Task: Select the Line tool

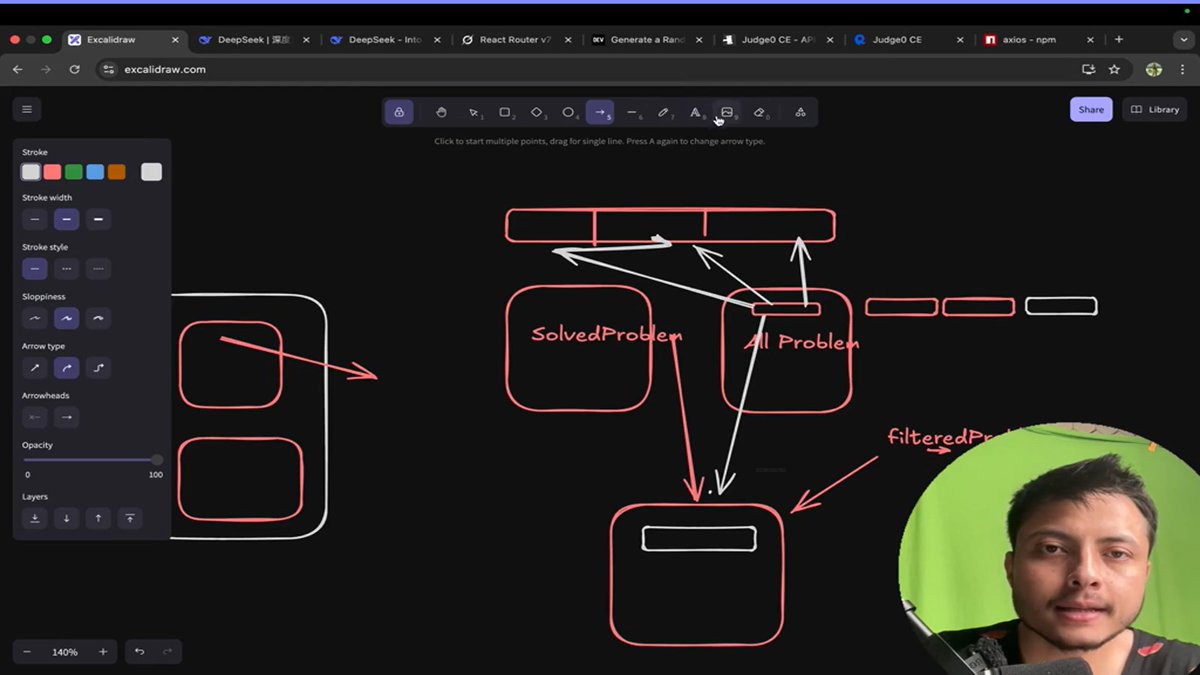Action: pos(632,112)
